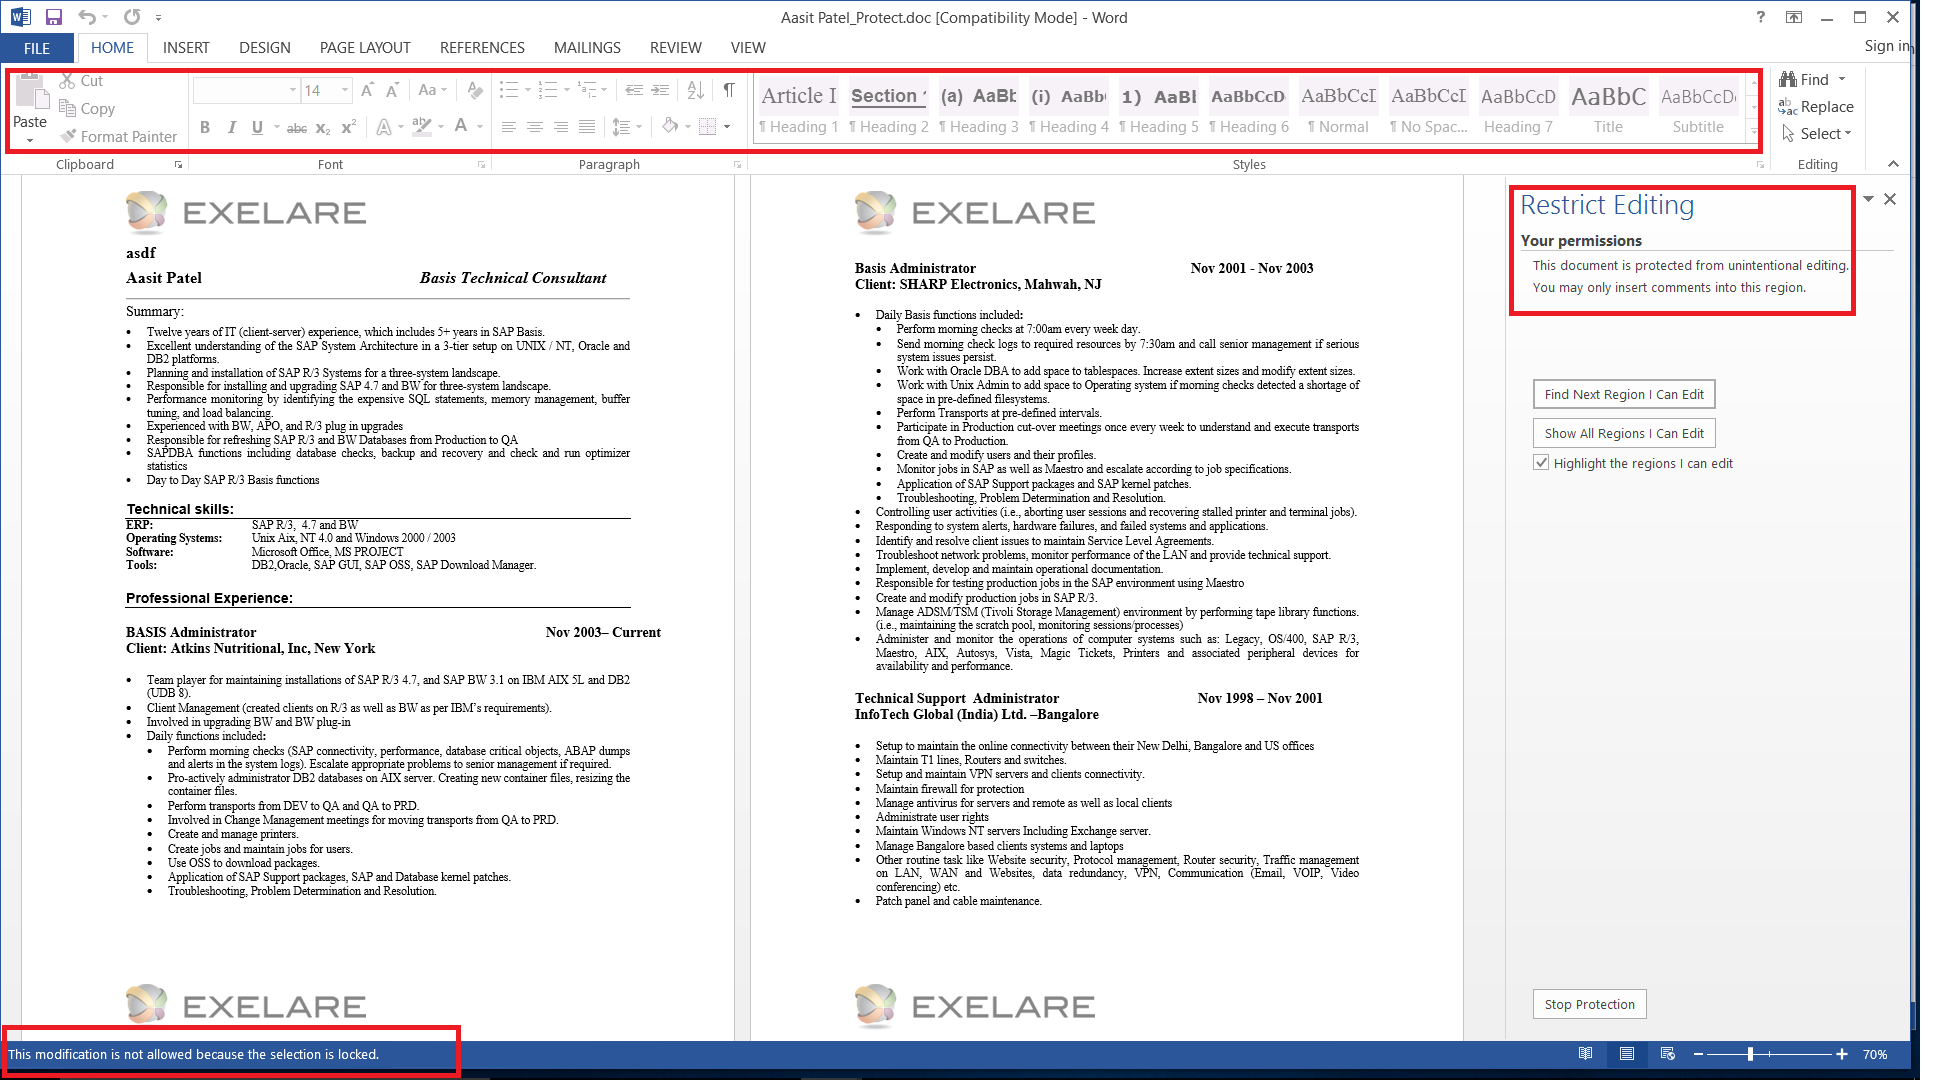
Task: Click the Save icon in quick access toolbar
Action: point(54,17)
